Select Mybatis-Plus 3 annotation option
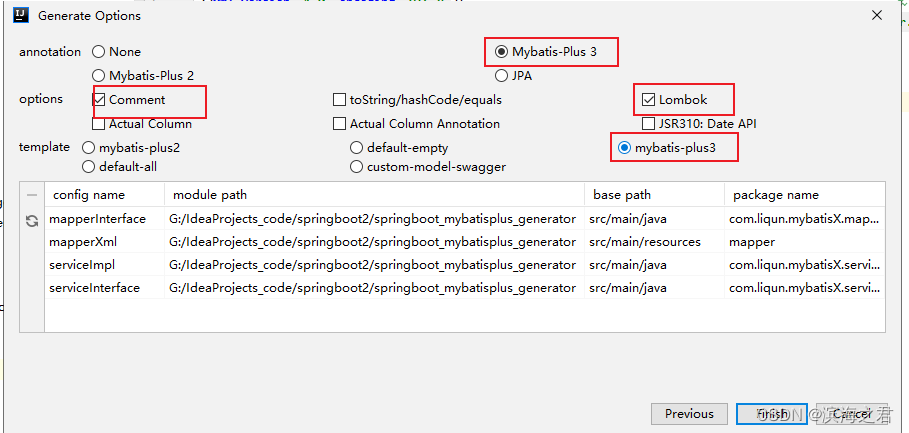 click(x=501, y=52)
